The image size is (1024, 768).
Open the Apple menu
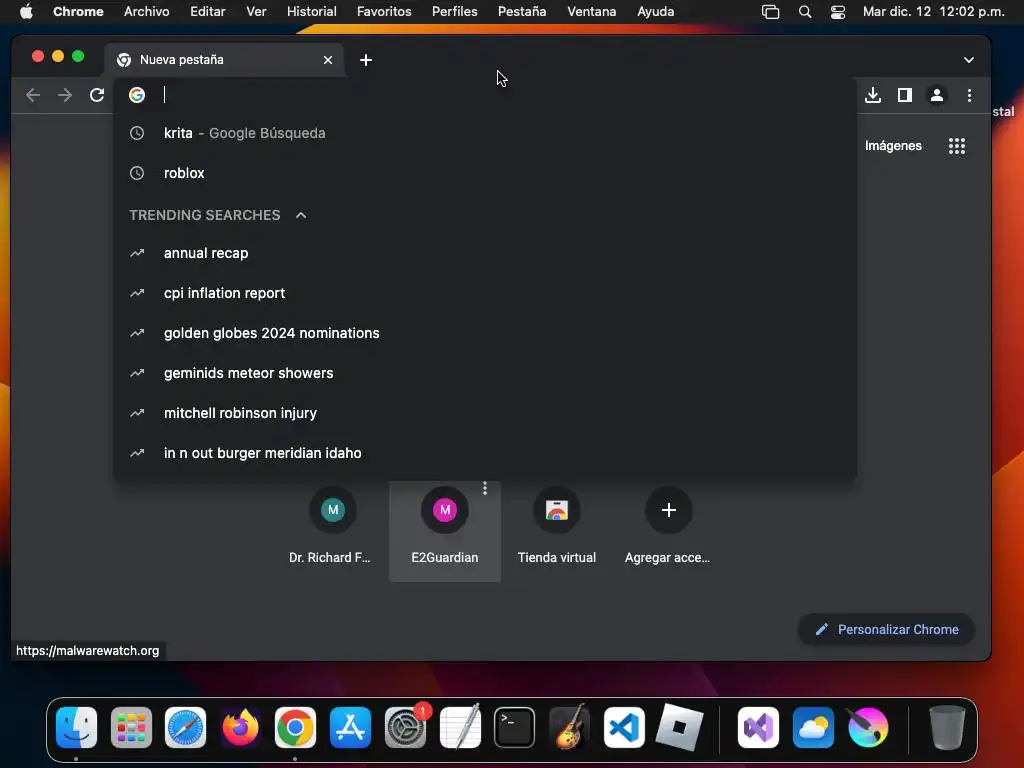click(26, 12)
